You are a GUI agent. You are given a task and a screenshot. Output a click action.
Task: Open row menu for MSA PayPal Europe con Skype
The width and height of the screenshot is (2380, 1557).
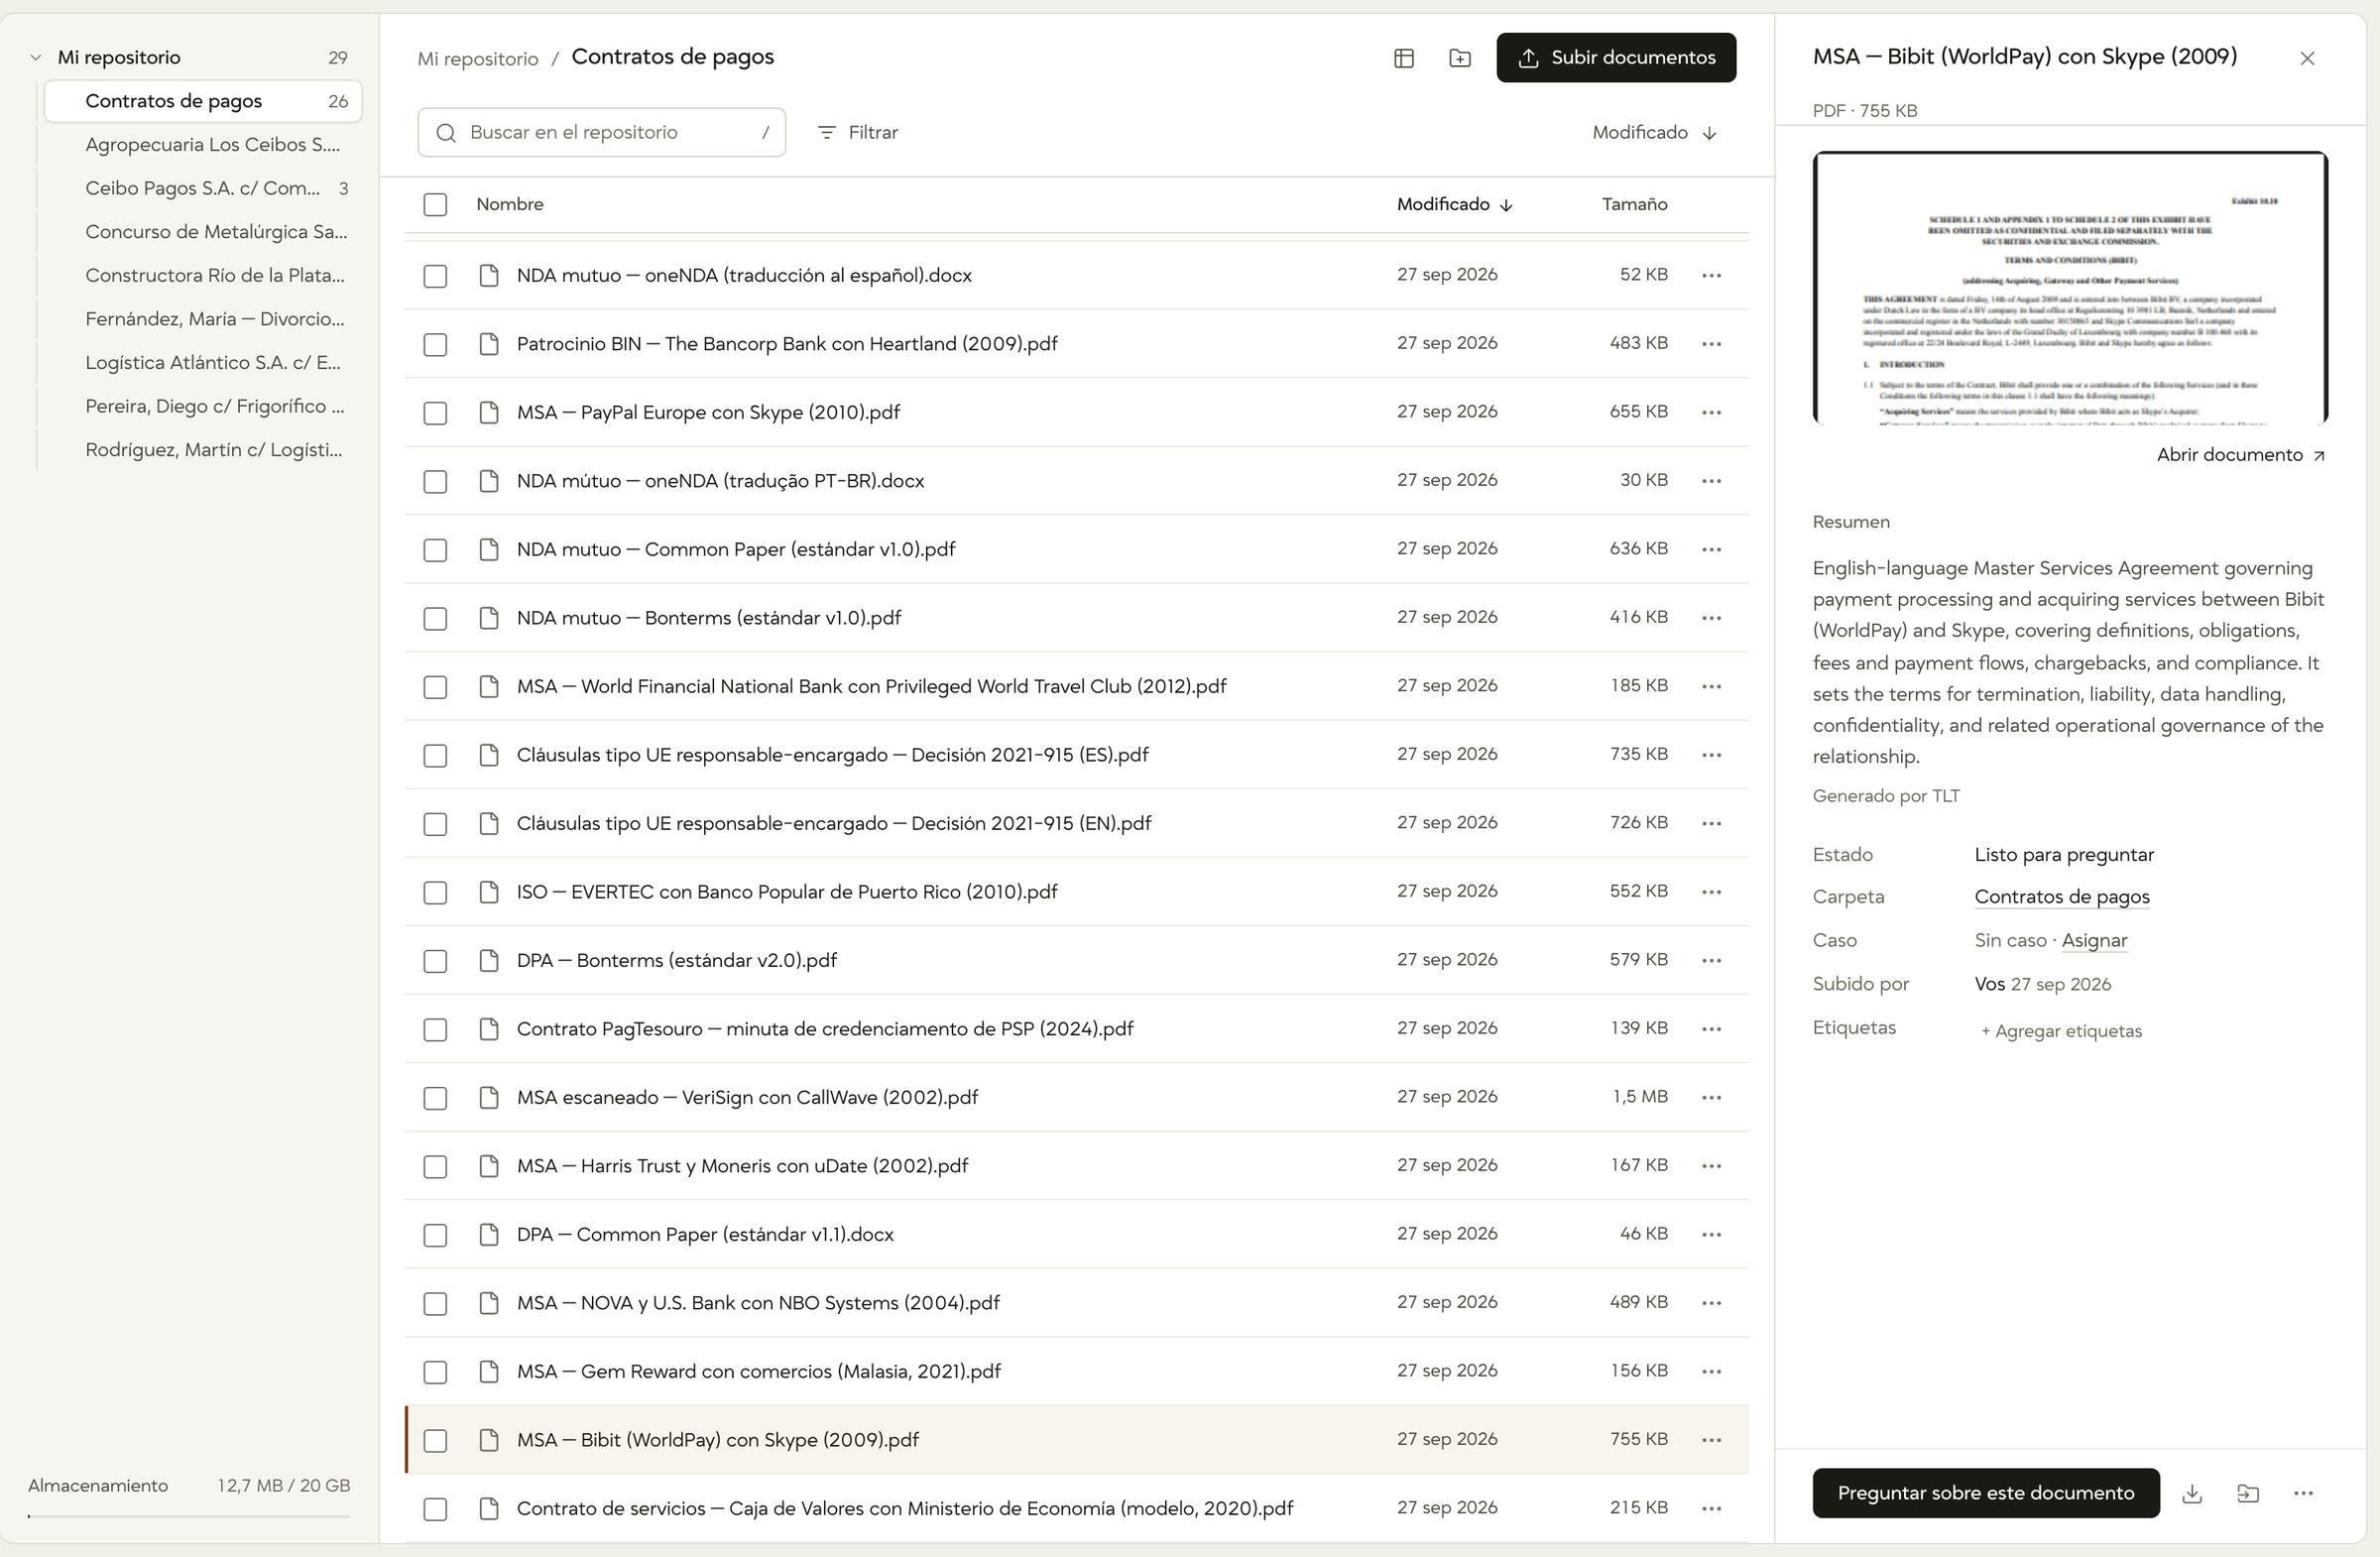click(1711, 412)
